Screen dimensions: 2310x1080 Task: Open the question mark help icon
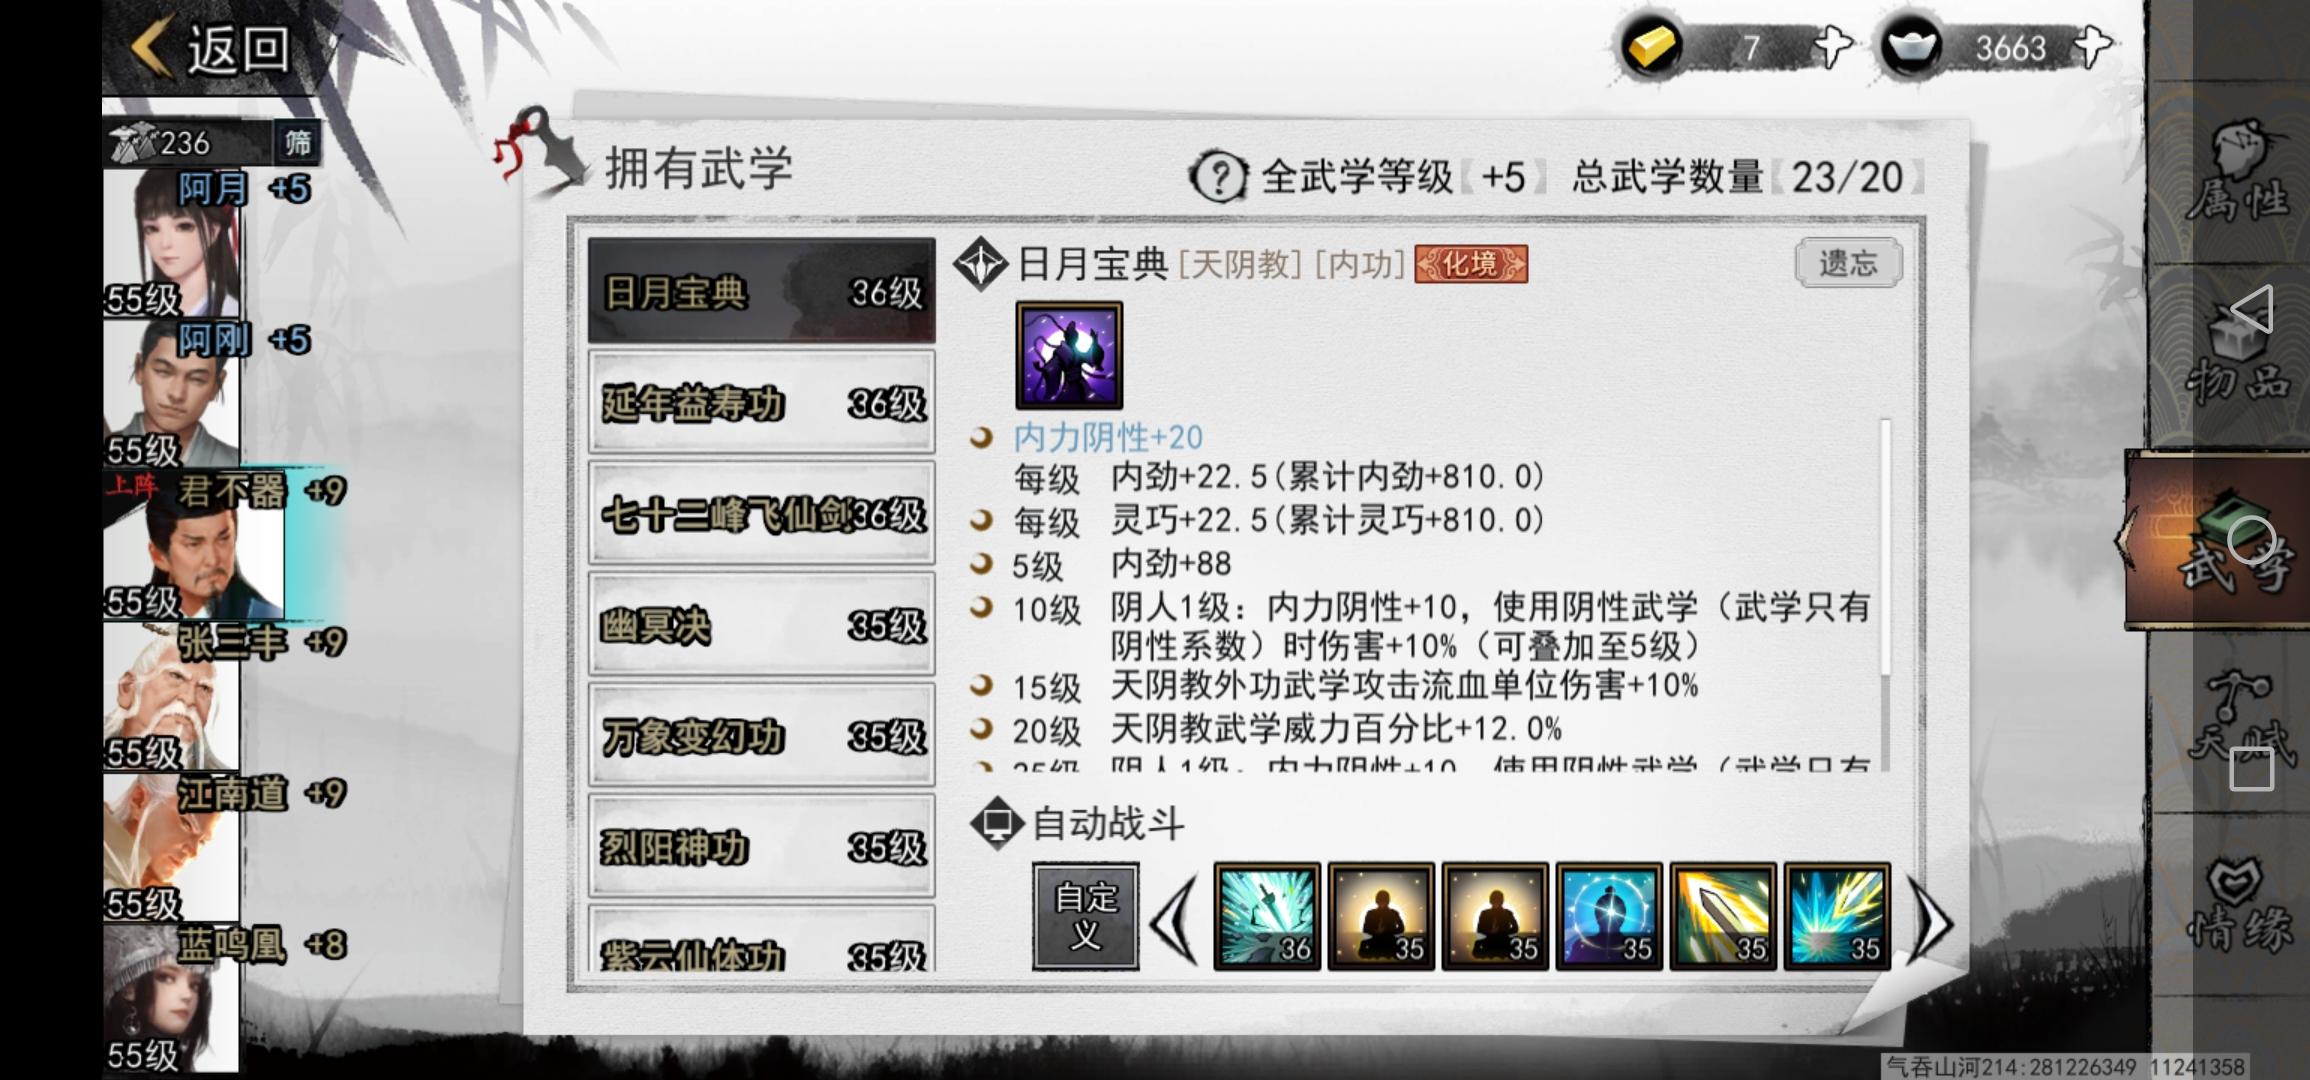pyautogui.click(x=1218, y=178)
